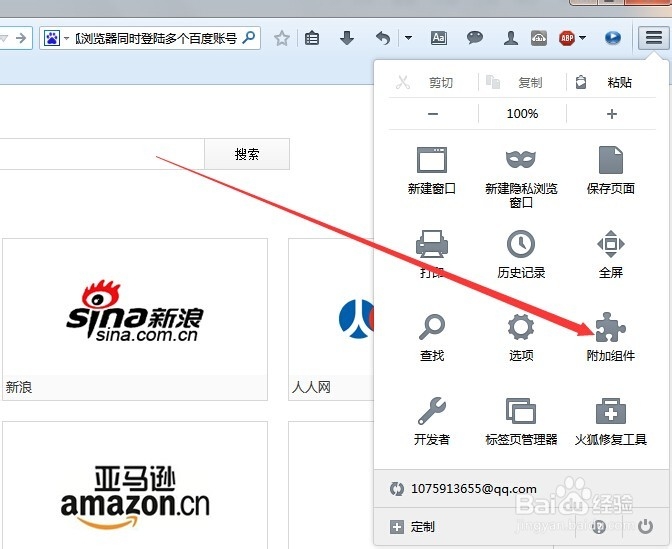Reset zoom at 100% label
Image resolution: width=672 pixels, height=549 pixels.
(x=522, y=114)
